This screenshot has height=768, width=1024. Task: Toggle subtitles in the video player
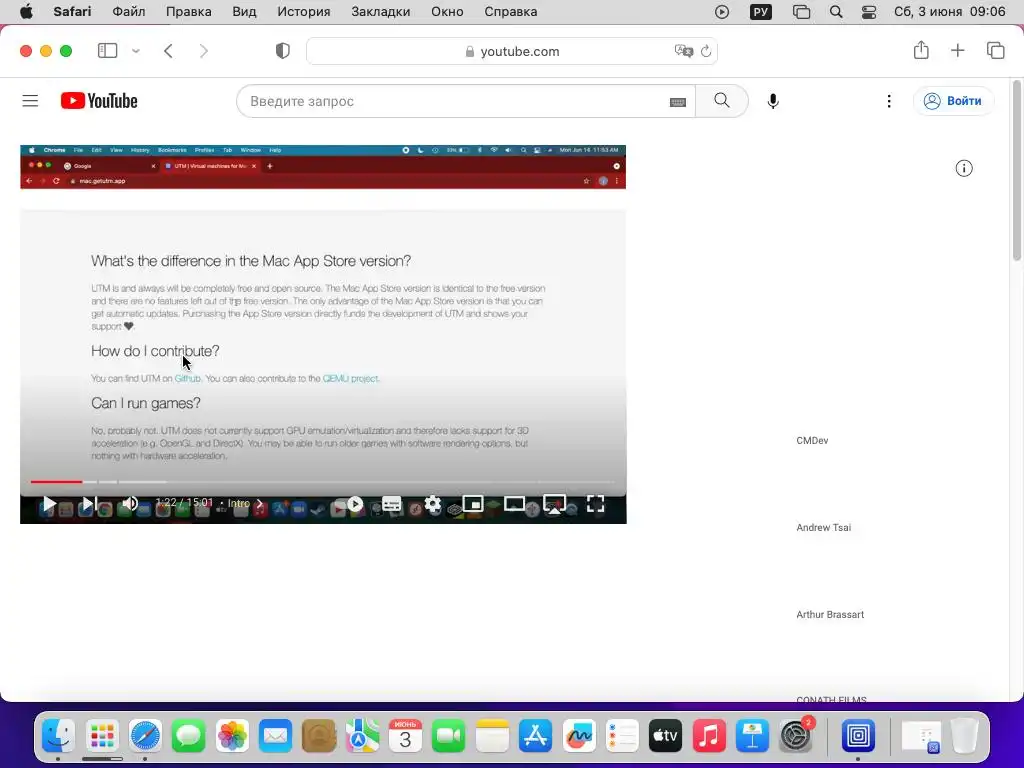tap(392, 504)
